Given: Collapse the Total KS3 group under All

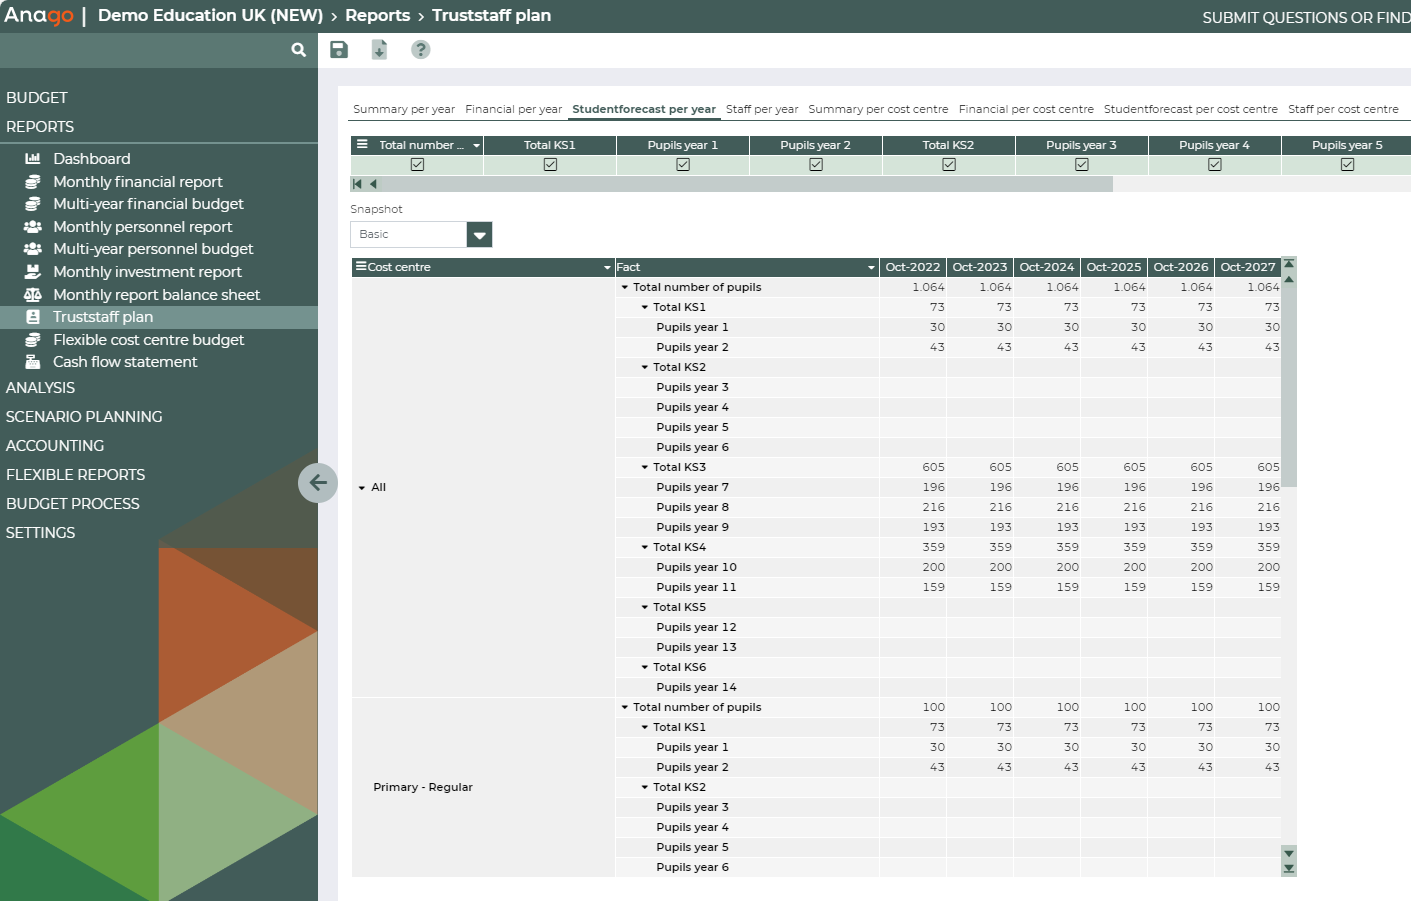Looking at the screenshot, I should pyautogui.click(x=645, y=468).
